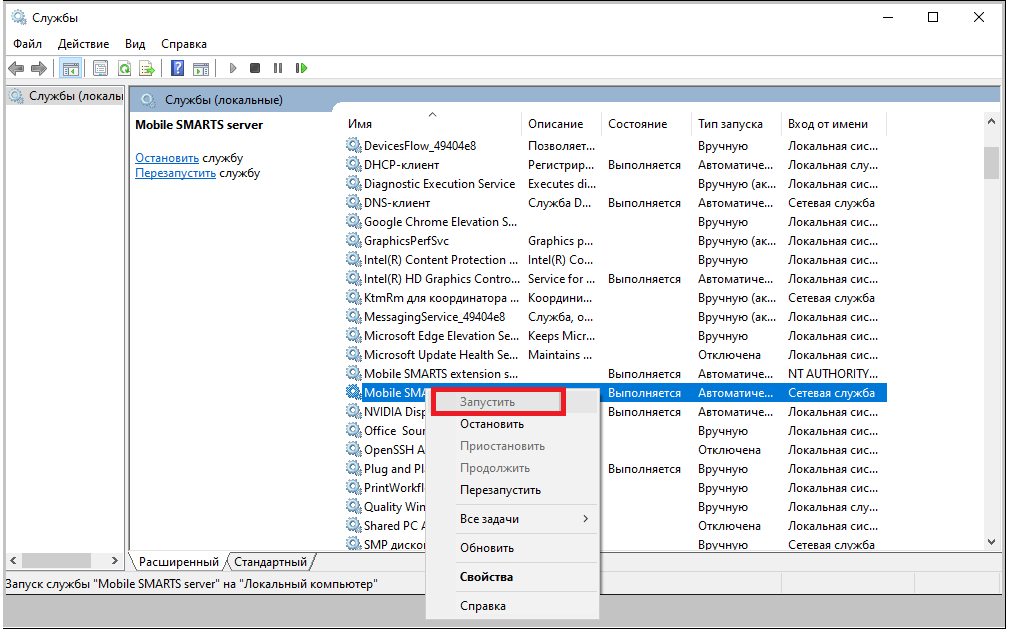Click the Stop service square icon

(255, 68)
